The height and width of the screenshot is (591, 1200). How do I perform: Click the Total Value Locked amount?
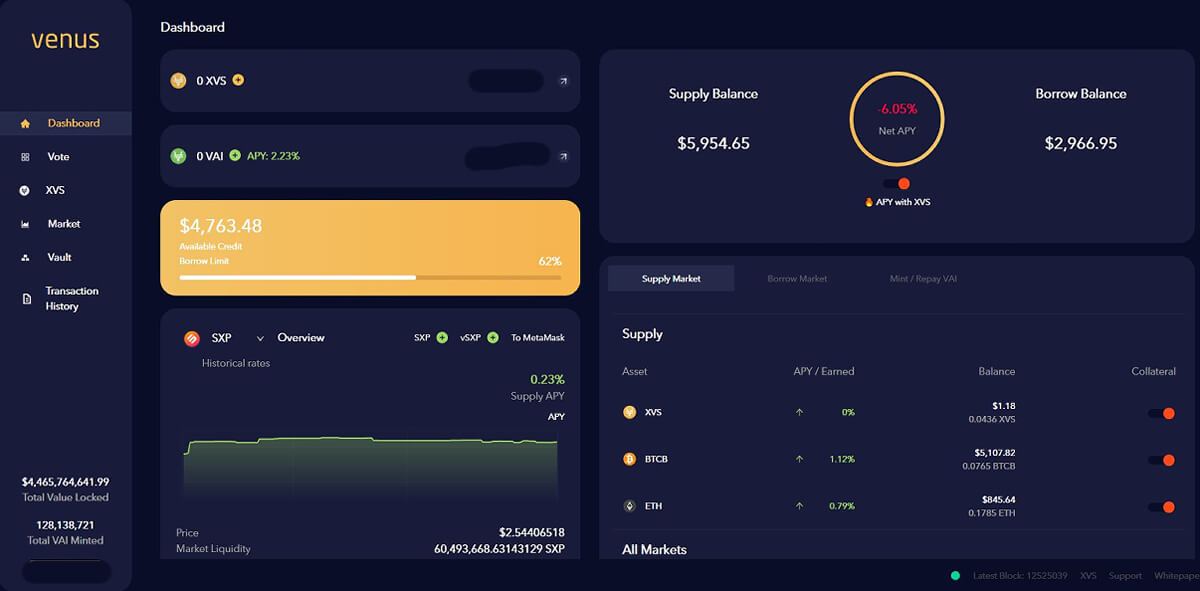[x=66, y=482]
